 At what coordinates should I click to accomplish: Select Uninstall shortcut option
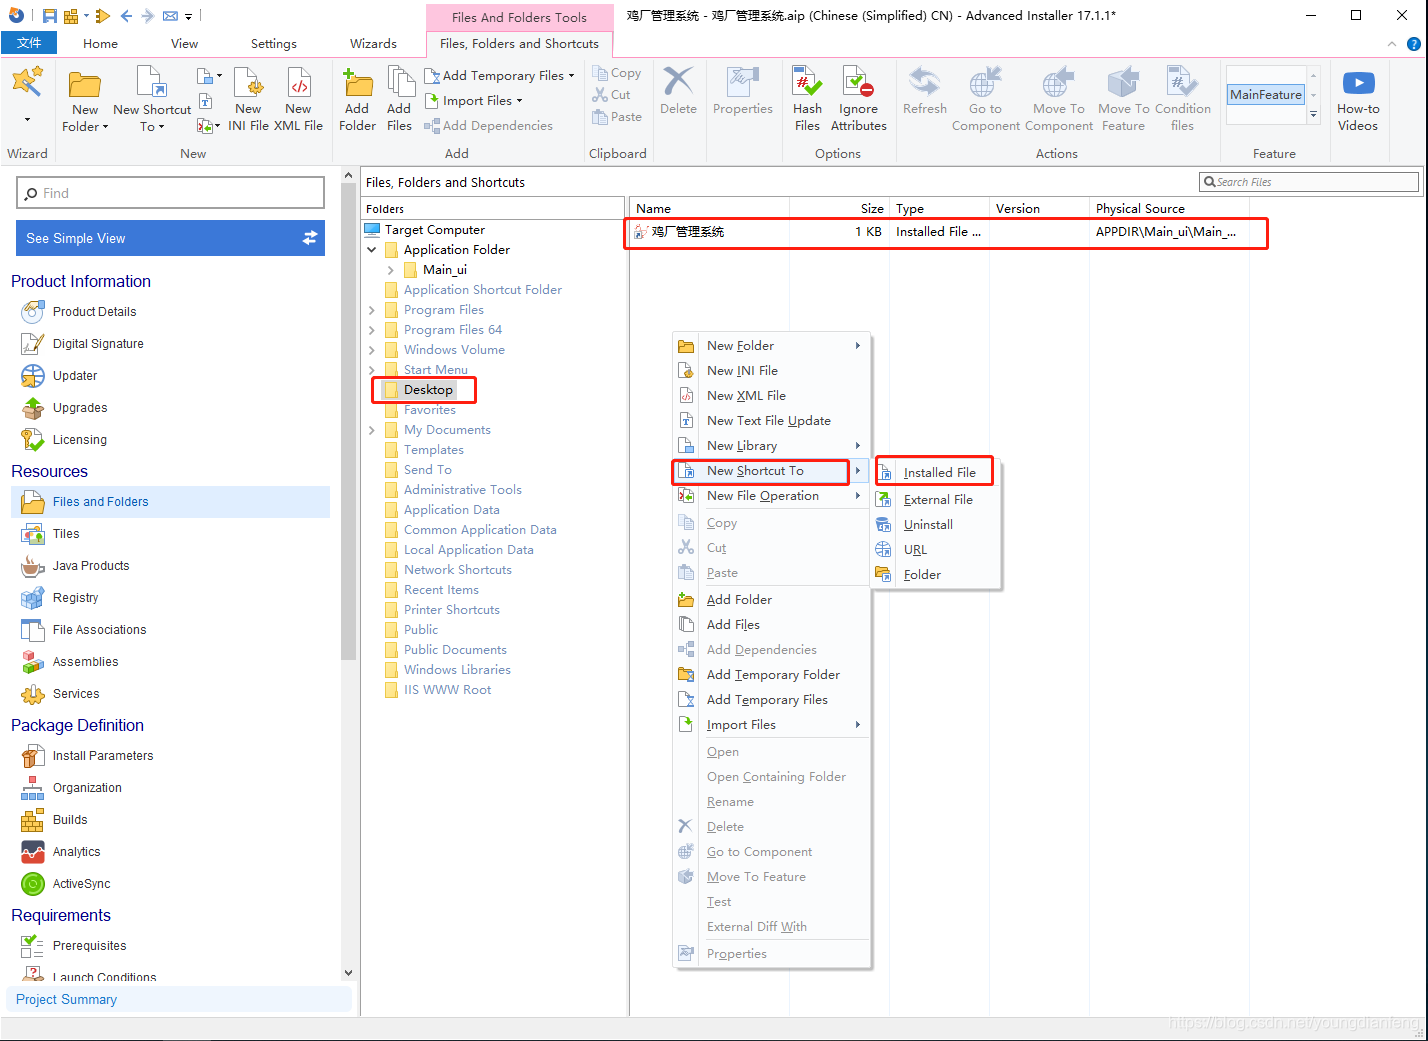coord(928,525)
